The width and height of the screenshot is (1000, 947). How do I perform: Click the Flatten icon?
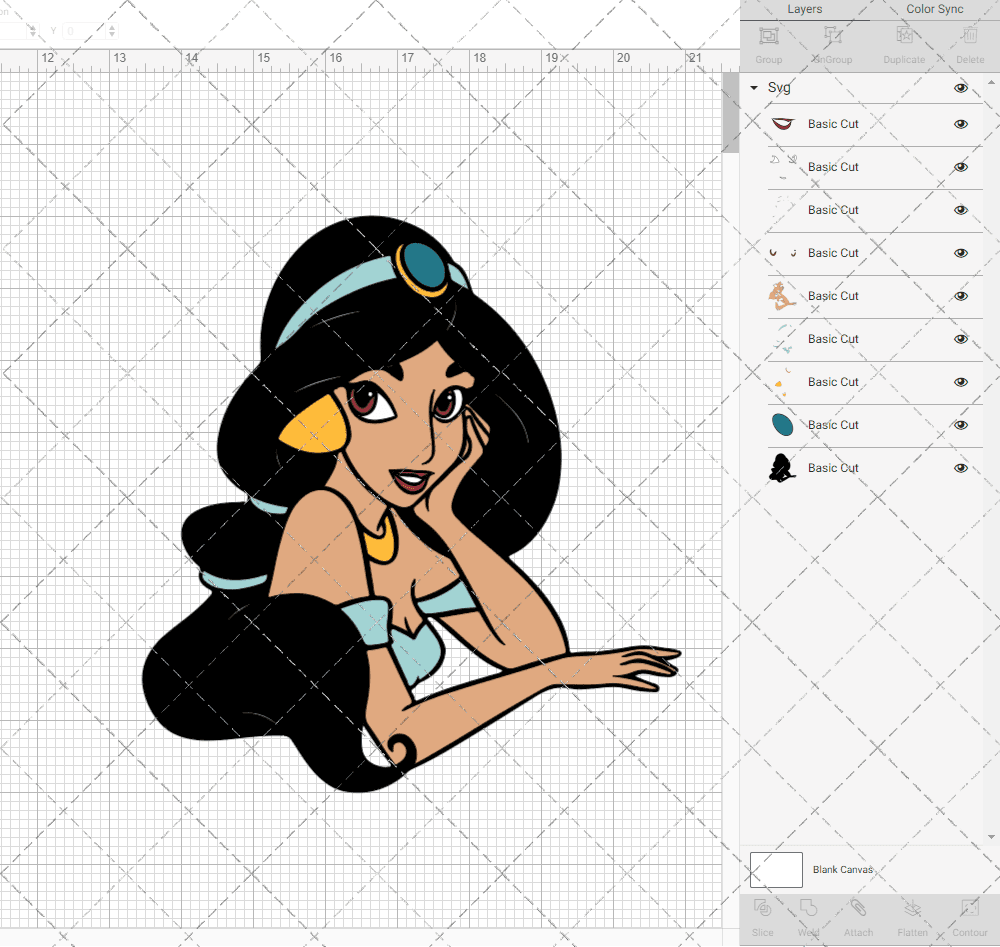(913, 909)
